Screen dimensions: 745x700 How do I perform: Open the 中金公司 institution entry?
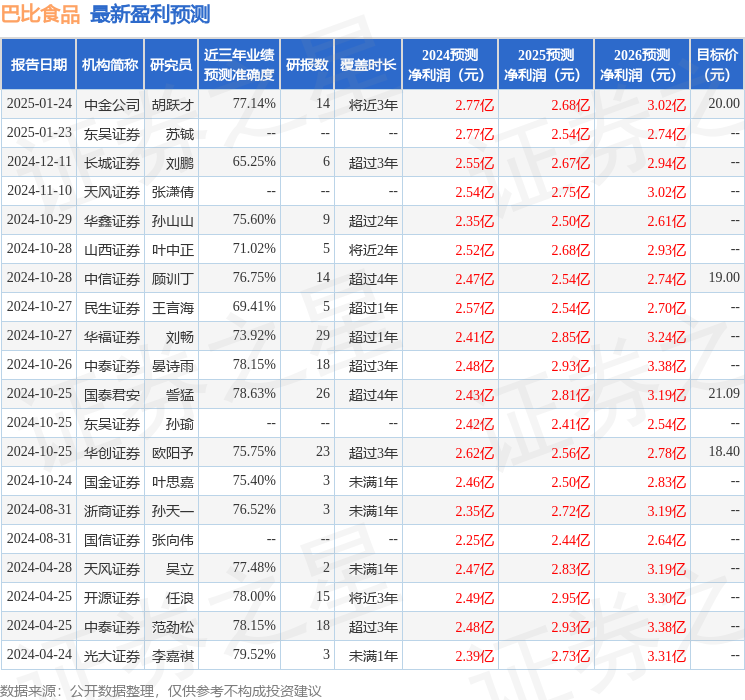pyautogui.click(x=112, y=104)
